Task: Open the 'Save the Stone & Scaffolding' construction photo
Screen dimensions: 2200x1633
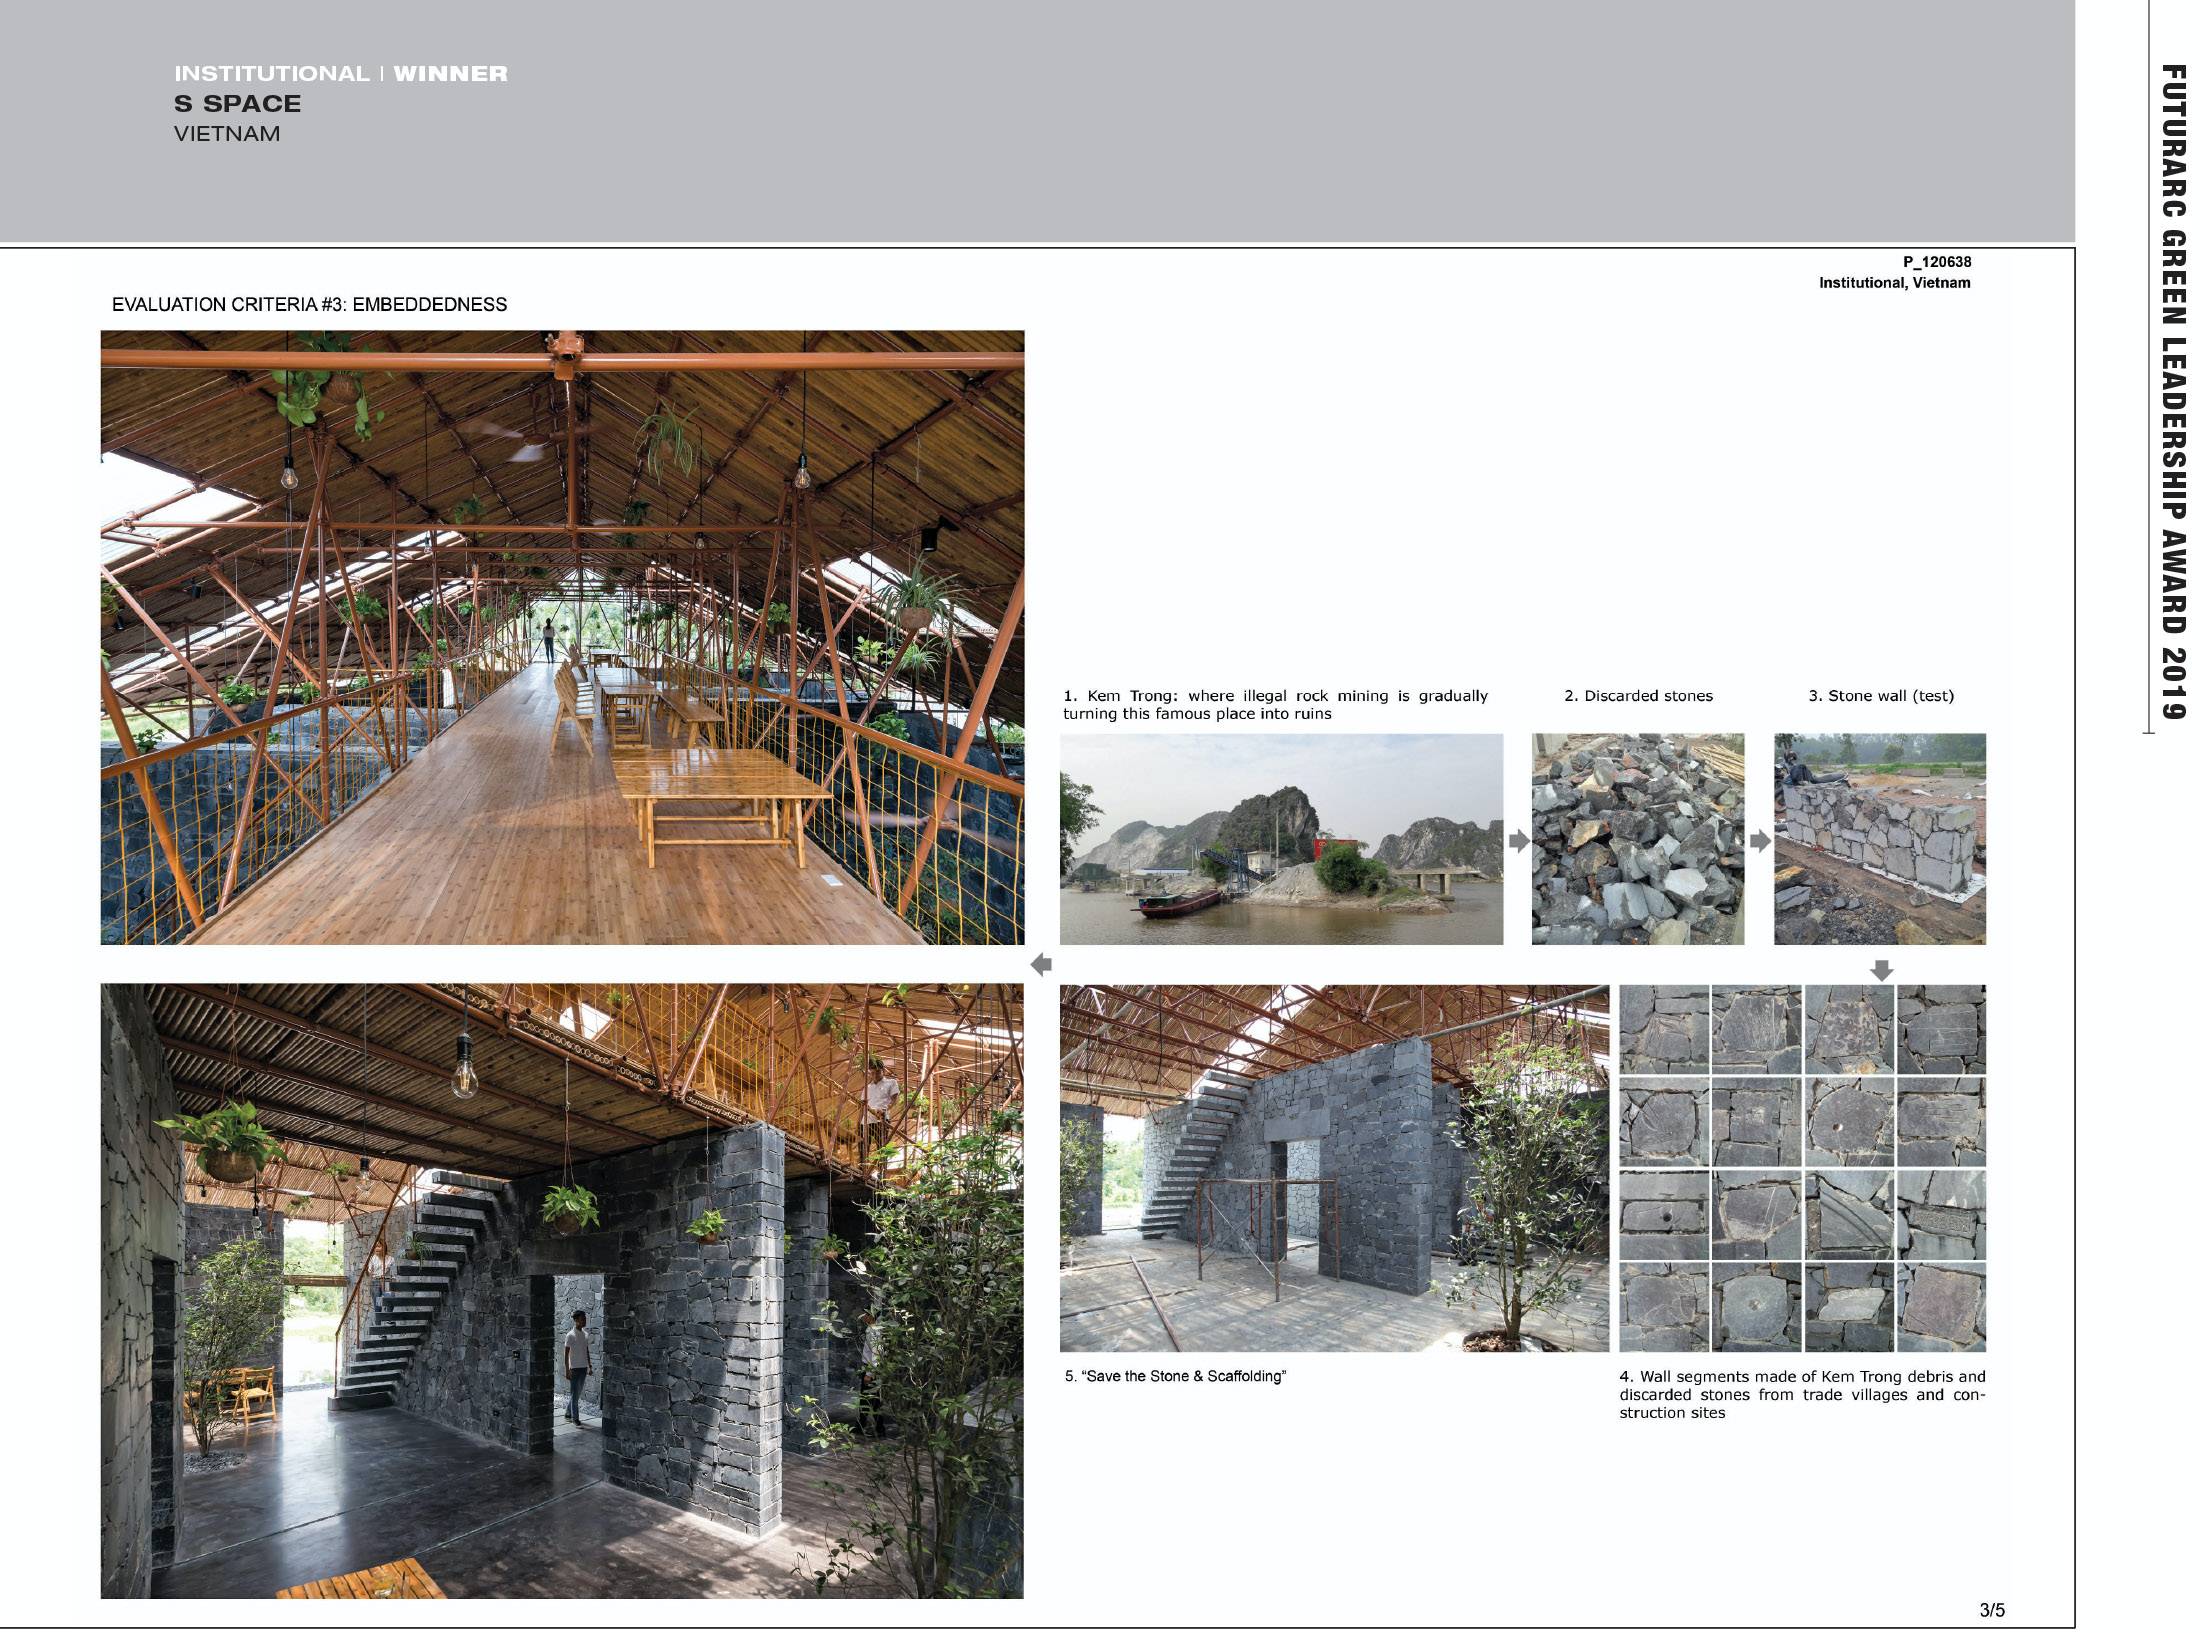Action: (1334, 1168)
